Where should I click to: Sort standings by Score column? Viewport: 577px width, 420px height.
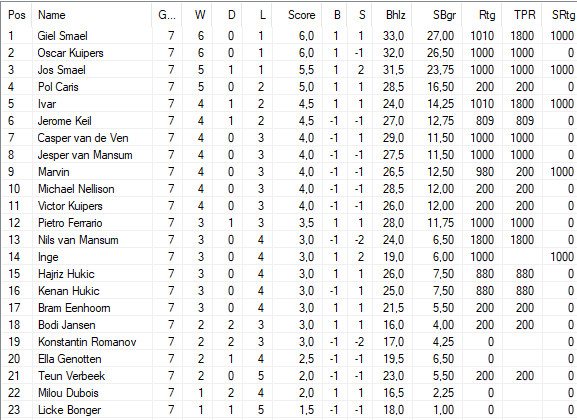click(x=297, y=15)
